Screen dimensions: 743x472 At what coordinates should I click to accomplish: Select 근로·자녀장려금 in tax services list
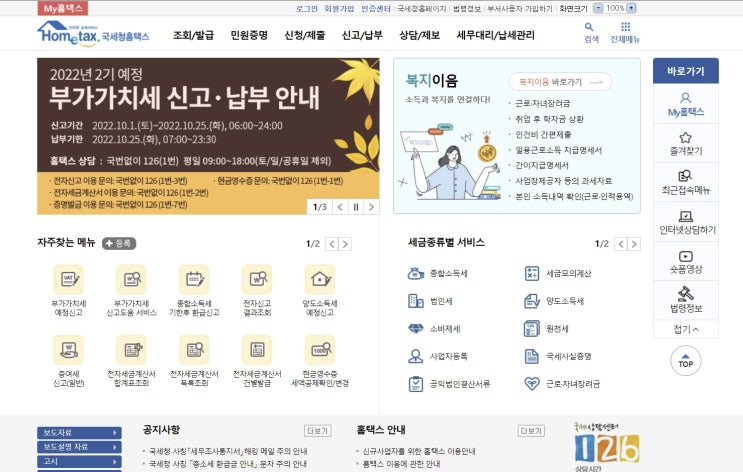click(x=562, y=384)
